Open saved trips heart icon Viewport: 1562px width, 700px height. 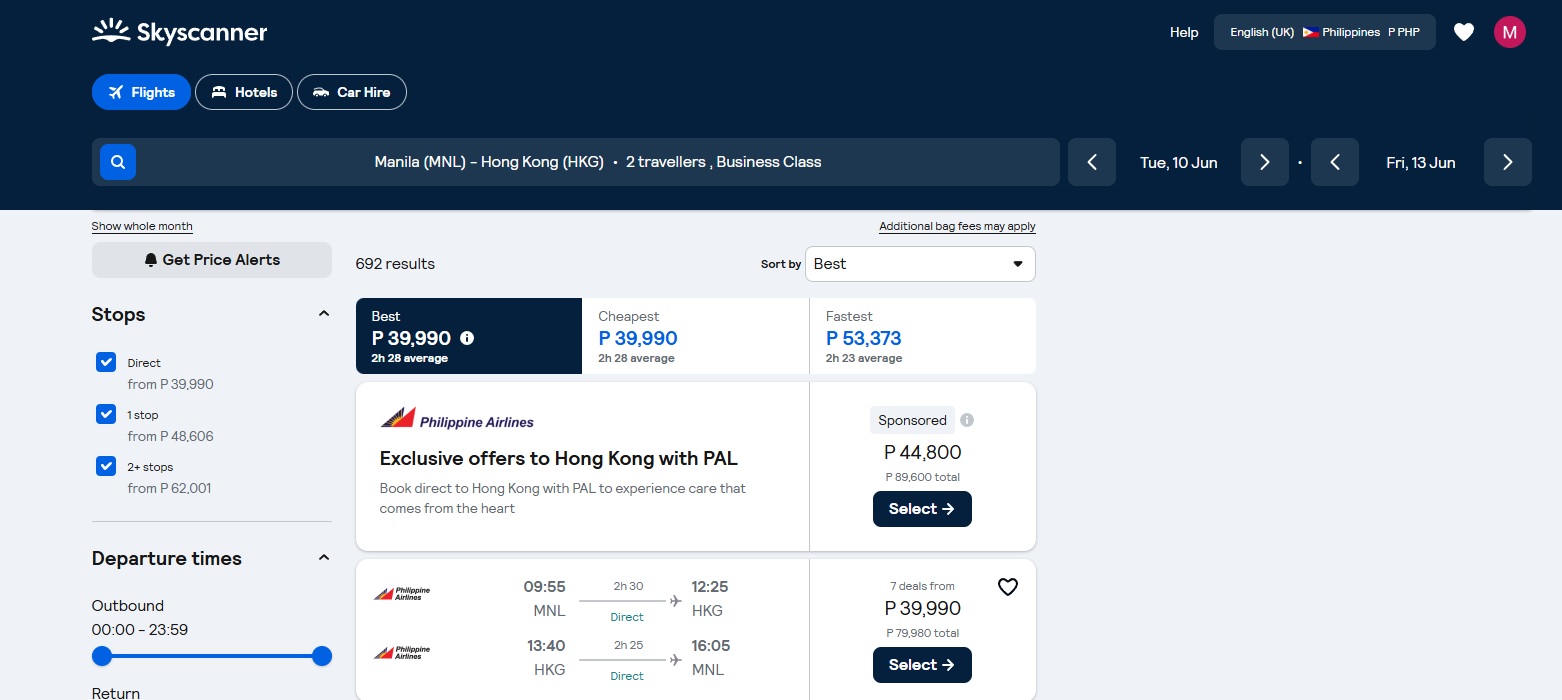pyautogui.click(x=1463, y=32)
